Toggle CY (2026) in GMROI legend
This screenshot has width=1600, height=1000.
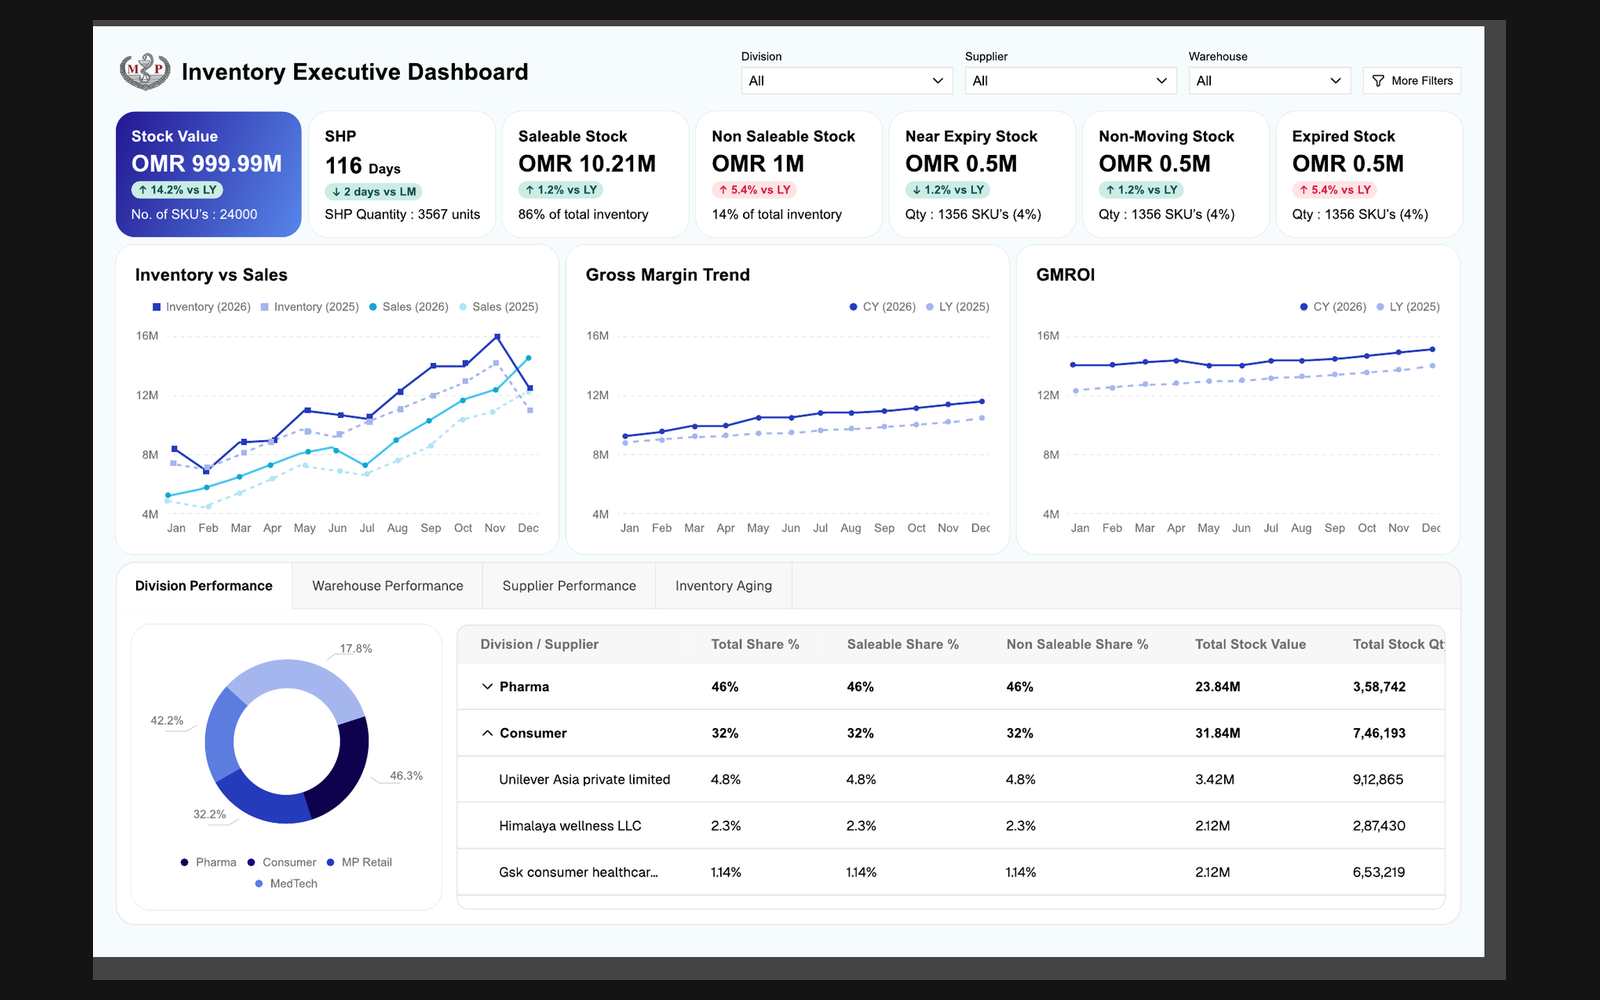click(x=1332, y=307)
